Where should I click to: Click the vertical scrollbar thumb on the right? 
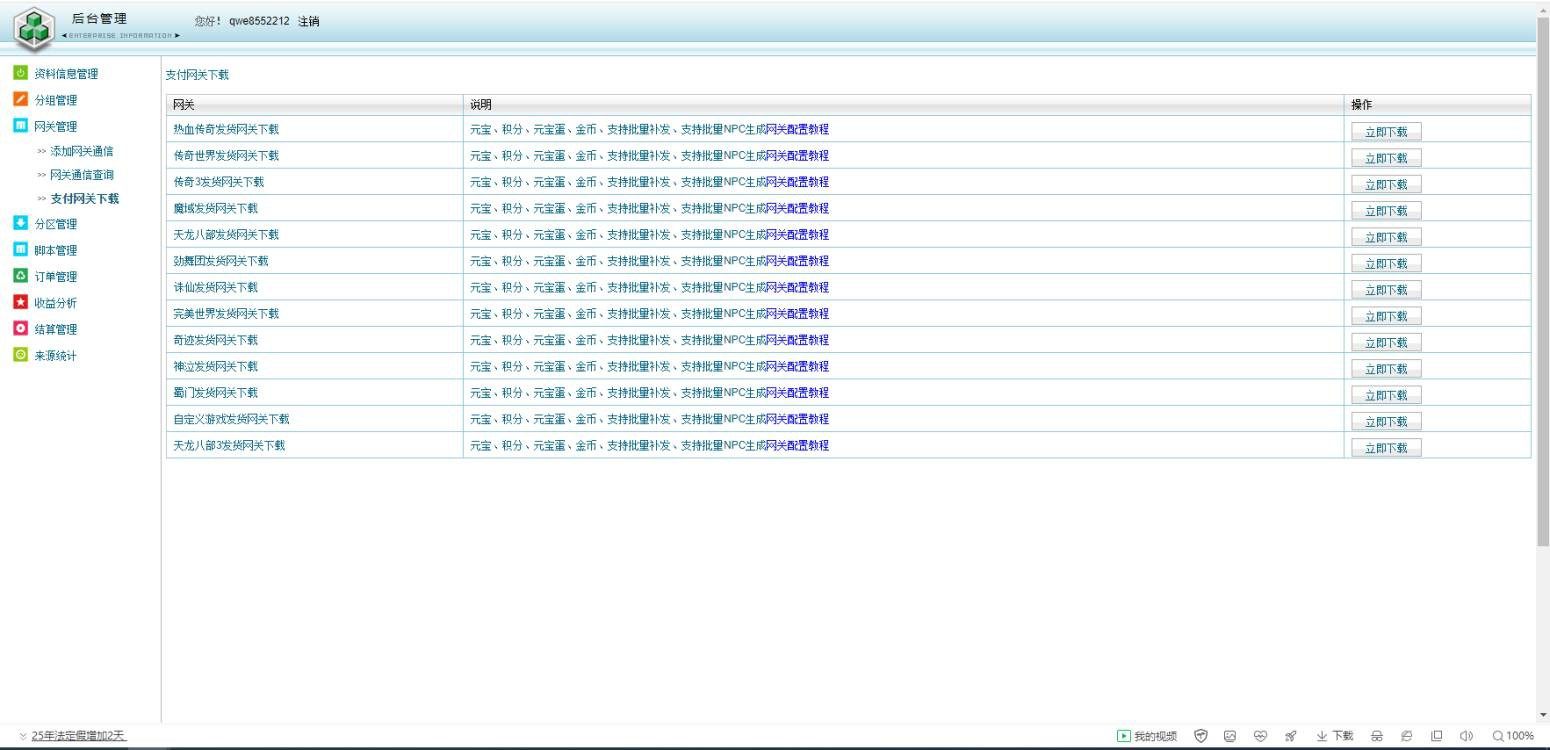[1543, 281]
